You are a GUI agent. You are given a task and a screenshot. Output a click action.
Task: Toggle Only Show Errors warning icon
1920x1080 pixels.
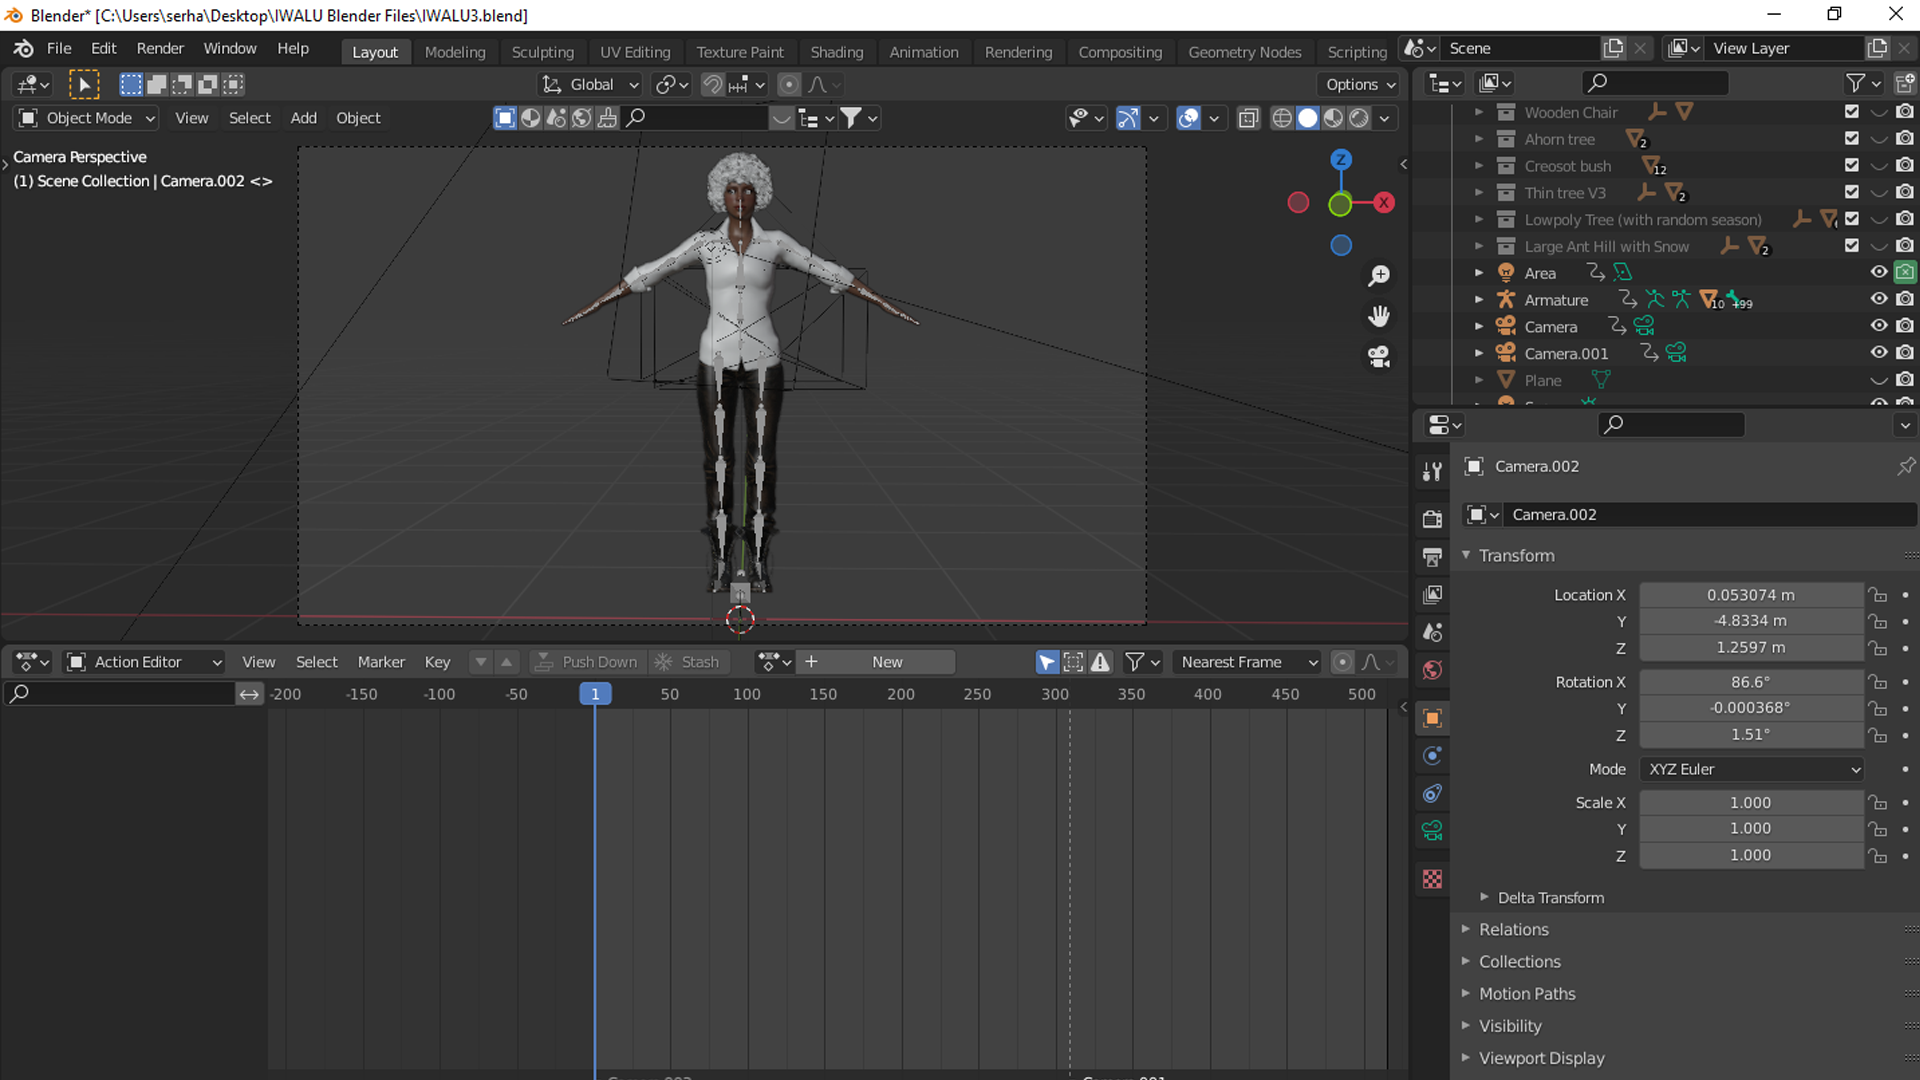tap(1100, 662)
